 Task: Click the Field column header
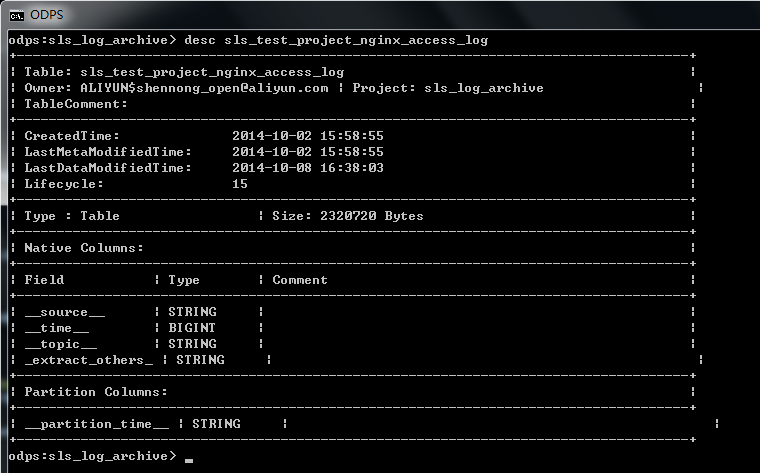tap(44, 280)
